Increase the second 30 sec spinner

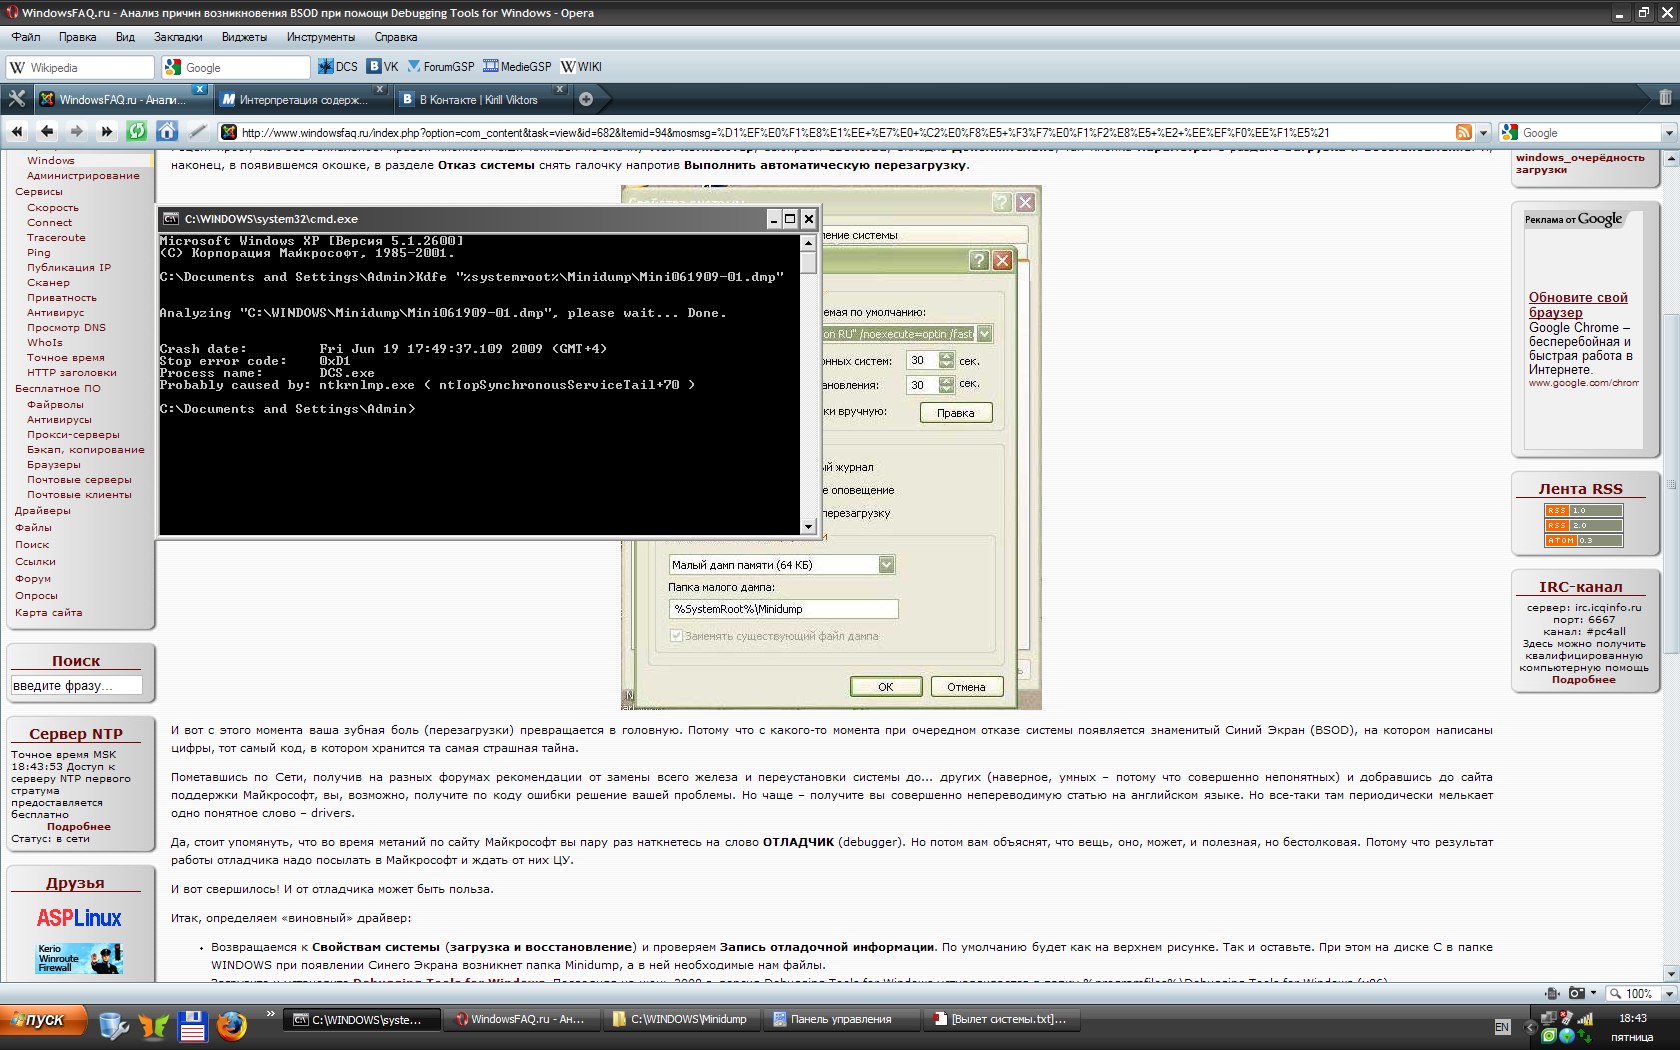coord(947,380)
